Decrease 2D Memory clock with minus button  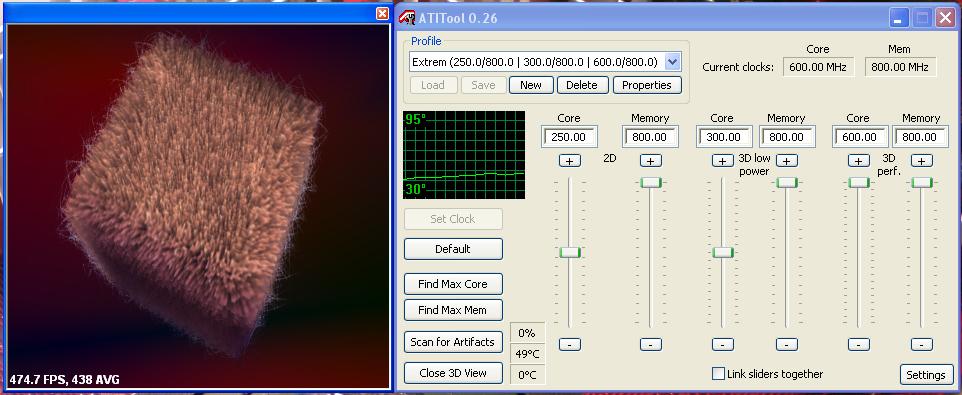coord(650,344)
